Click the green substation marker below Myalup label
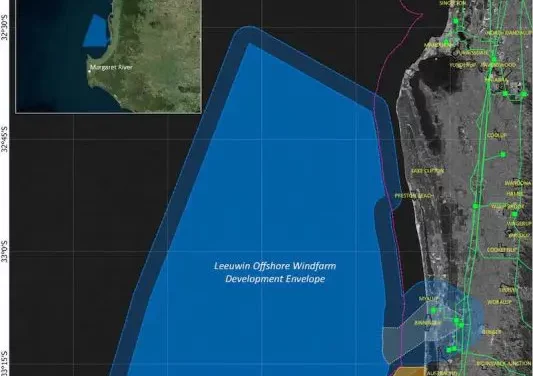The image size is (533, 376). pyautogui.click(x=433, y=310)
